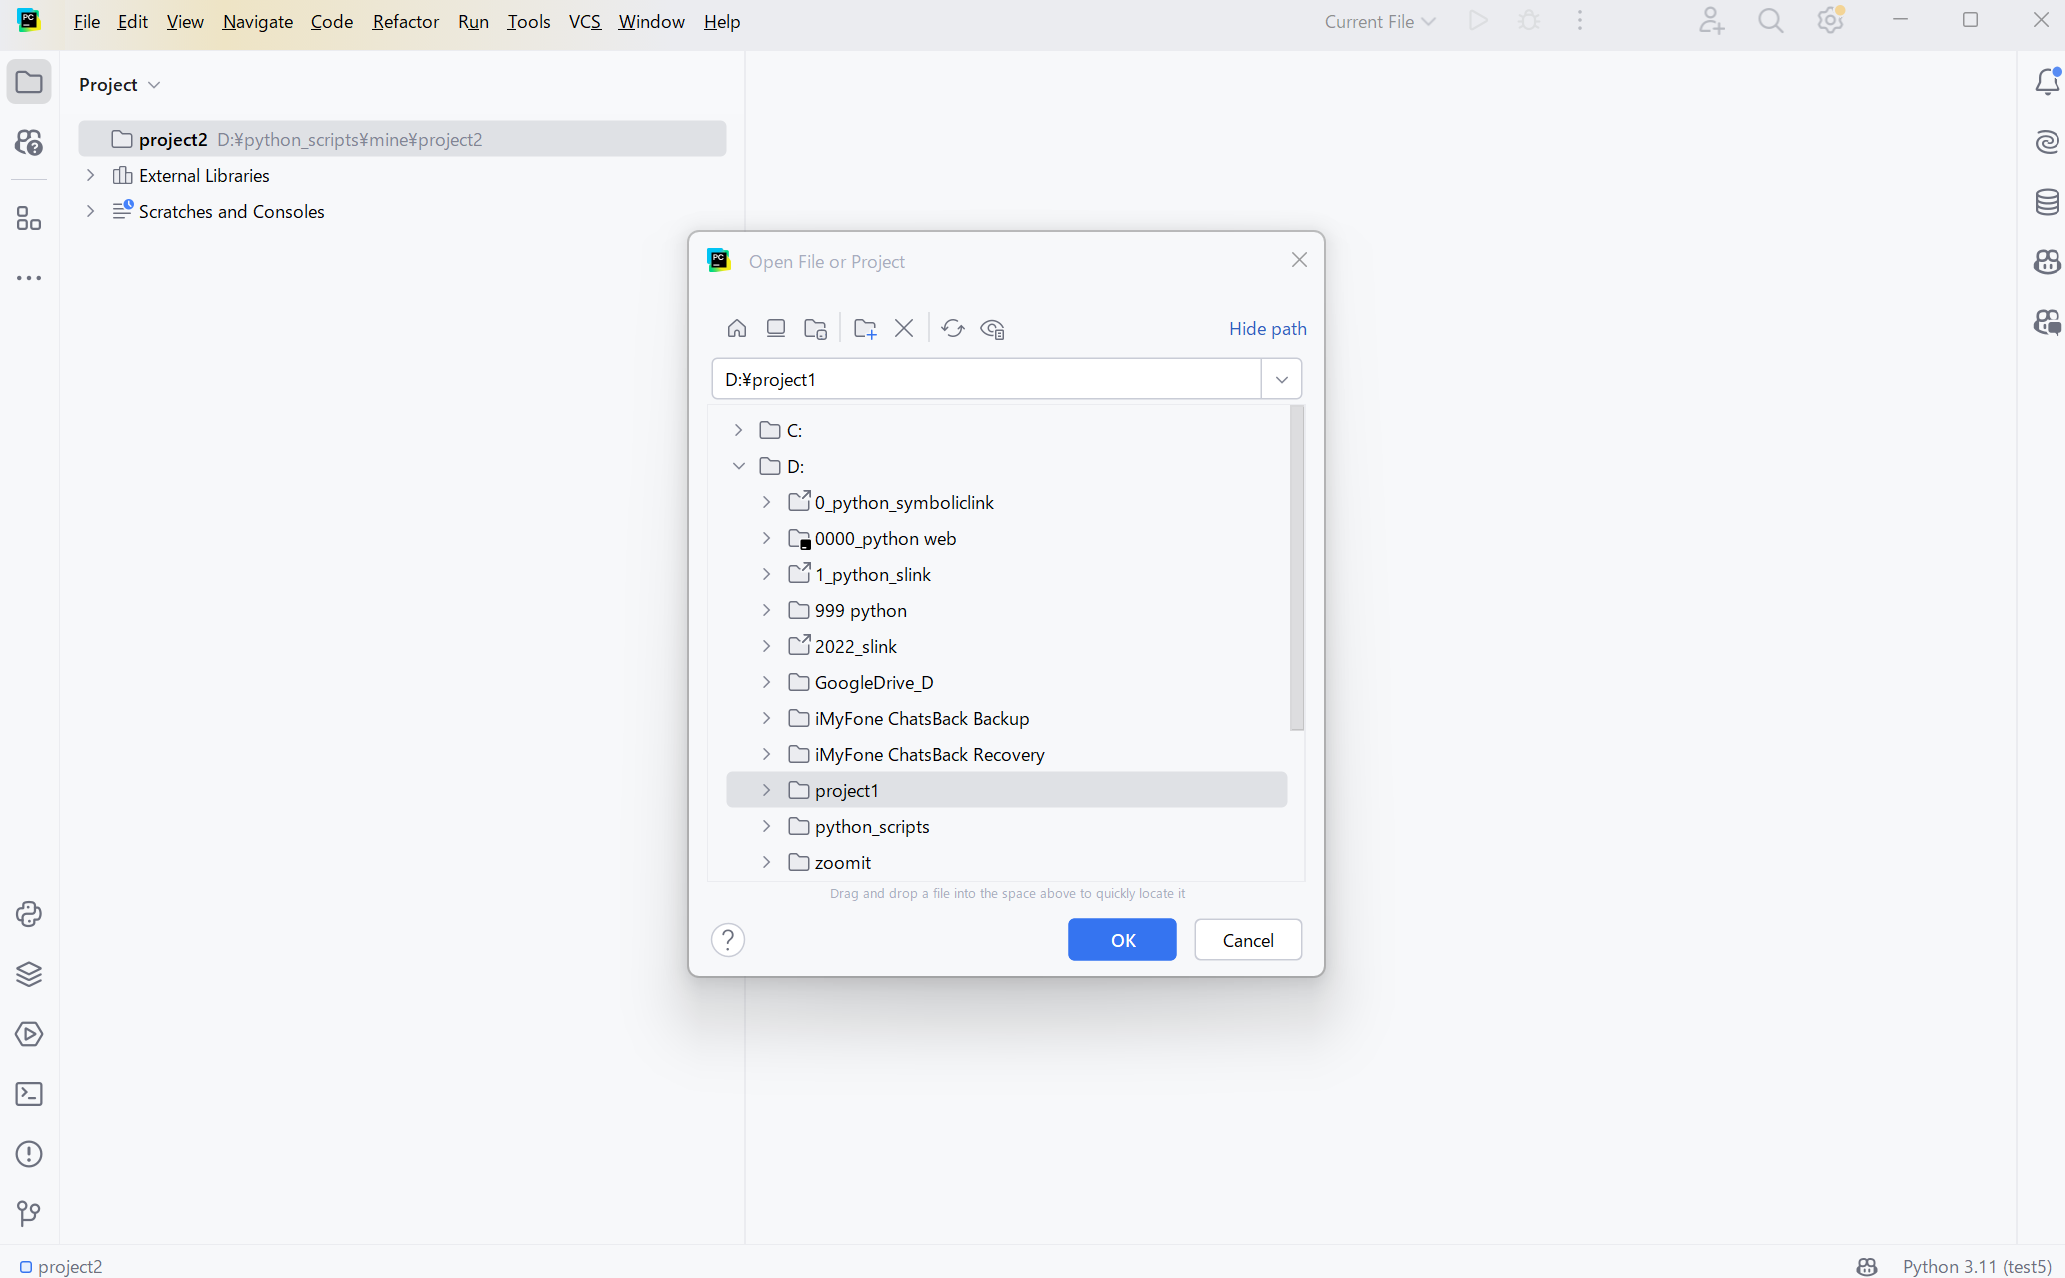Open Python Packages layers icon

click(x=29, y=974)
